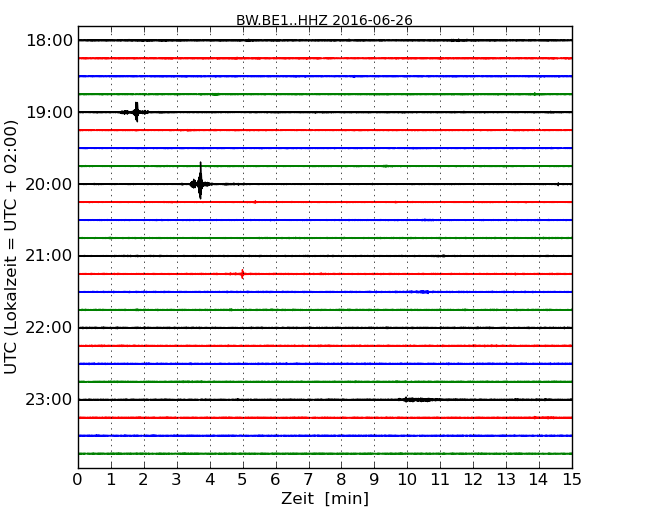This screenshot has width=650, height=520.
Task: Click the x-axis tick label 9
Action: click(x=374, y=479)
